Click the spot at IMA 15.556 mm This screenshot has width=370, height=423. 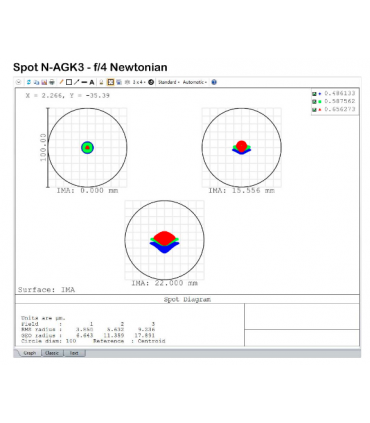tap(241, 148)
